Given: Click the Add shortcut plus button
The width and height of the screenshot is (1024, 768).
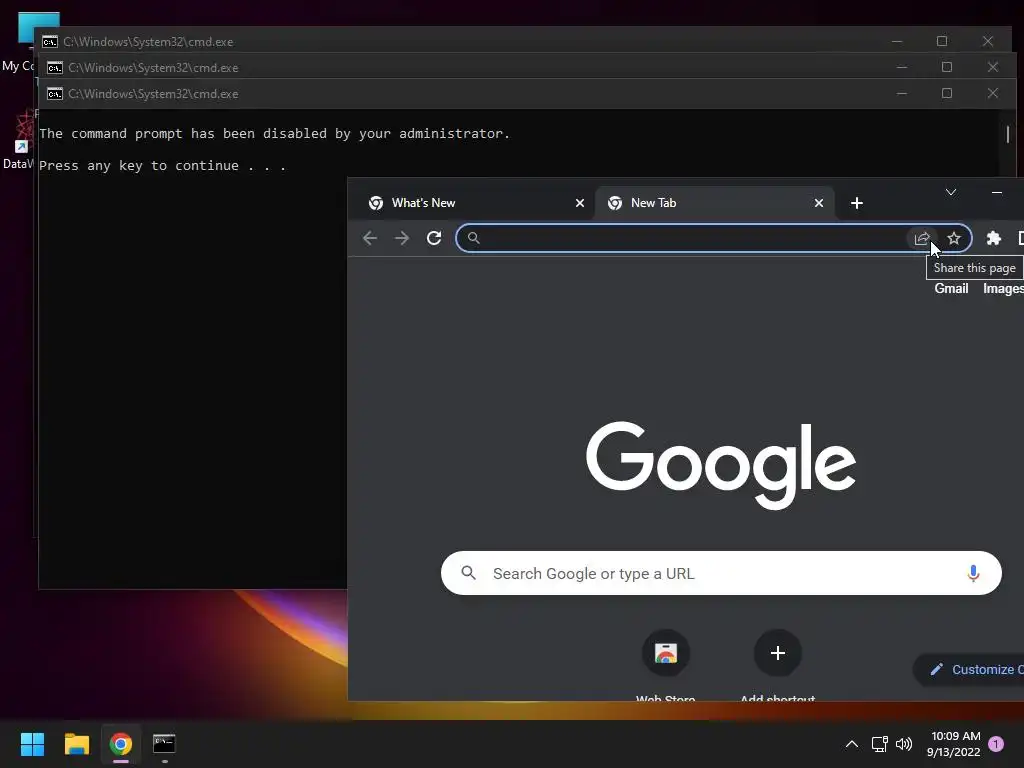Looking at the screenshot, I should coord(778,653).
